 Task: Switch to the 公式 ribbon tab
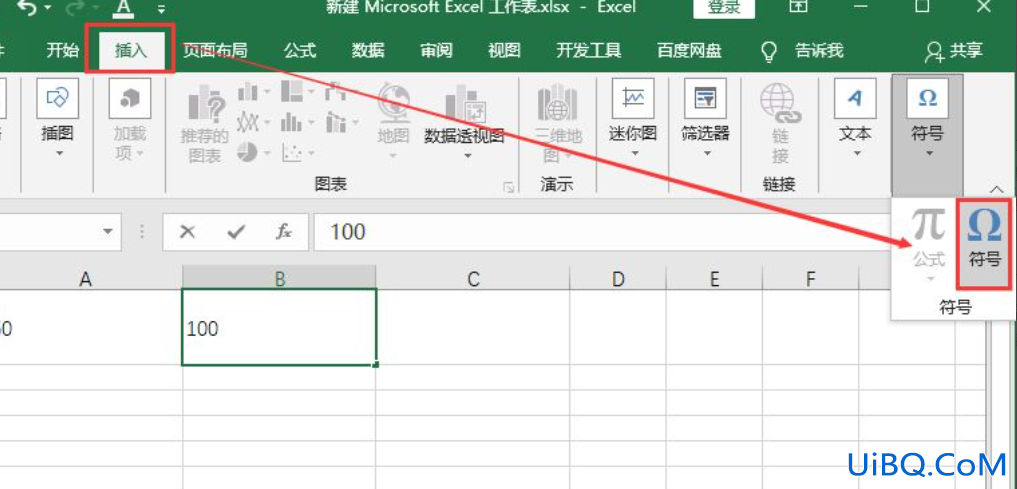pos(300,50)
